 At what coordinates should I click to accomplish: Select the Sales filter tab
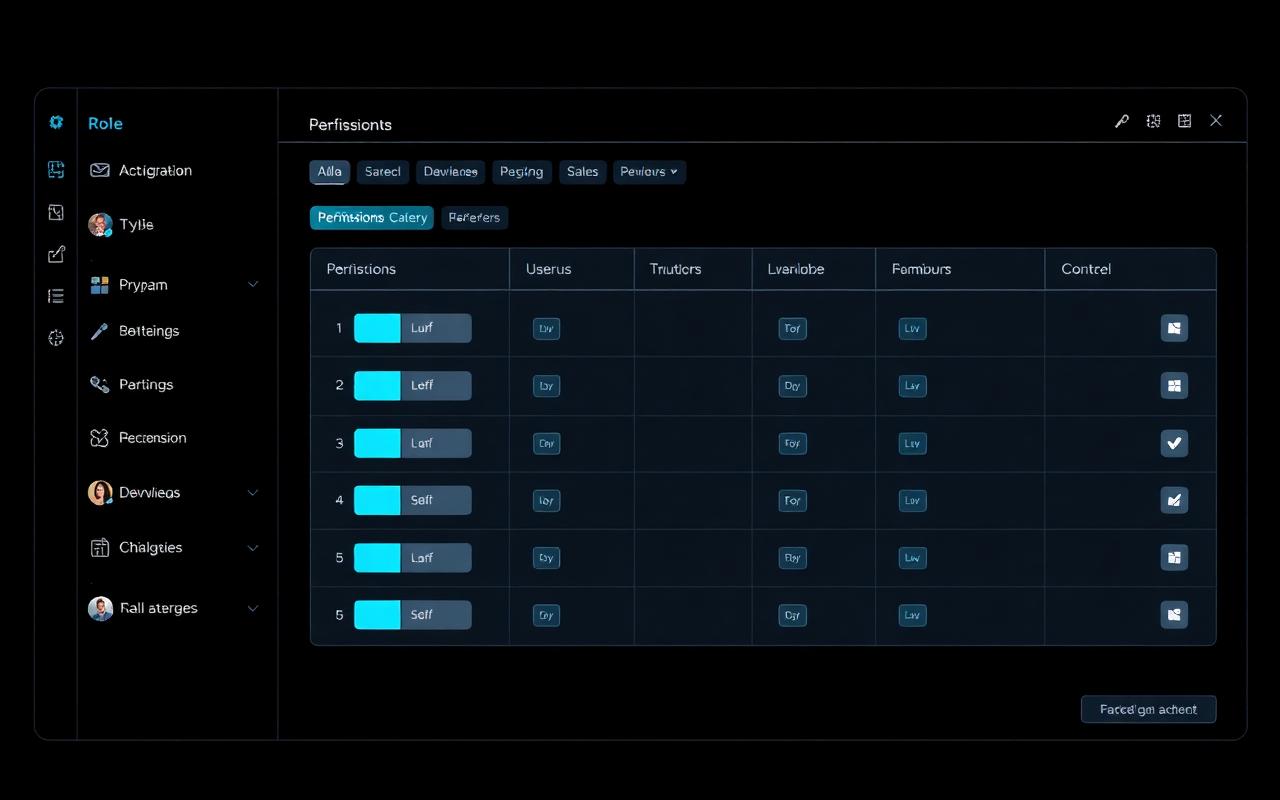583,172
